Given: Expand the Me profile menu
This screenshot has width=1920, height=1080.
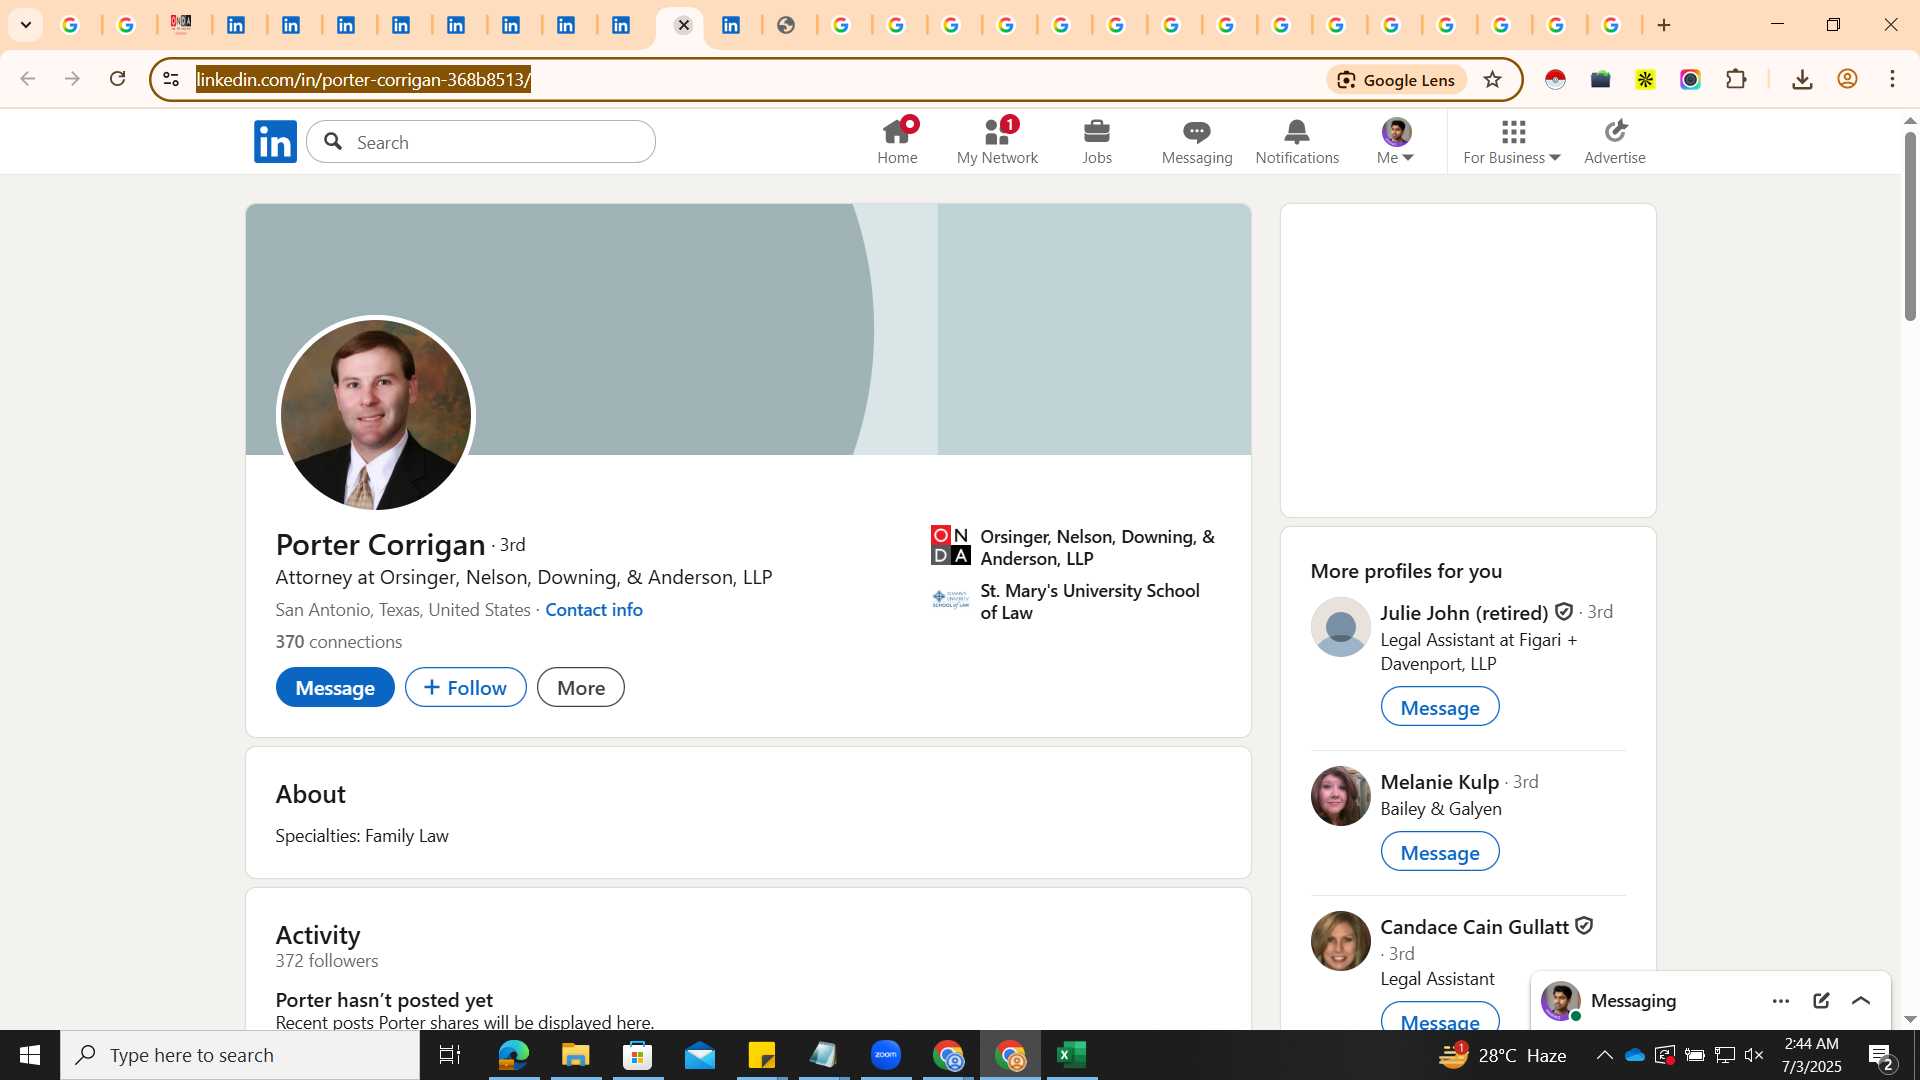Looking at the screenshot, I should (x=1396, y=141).
